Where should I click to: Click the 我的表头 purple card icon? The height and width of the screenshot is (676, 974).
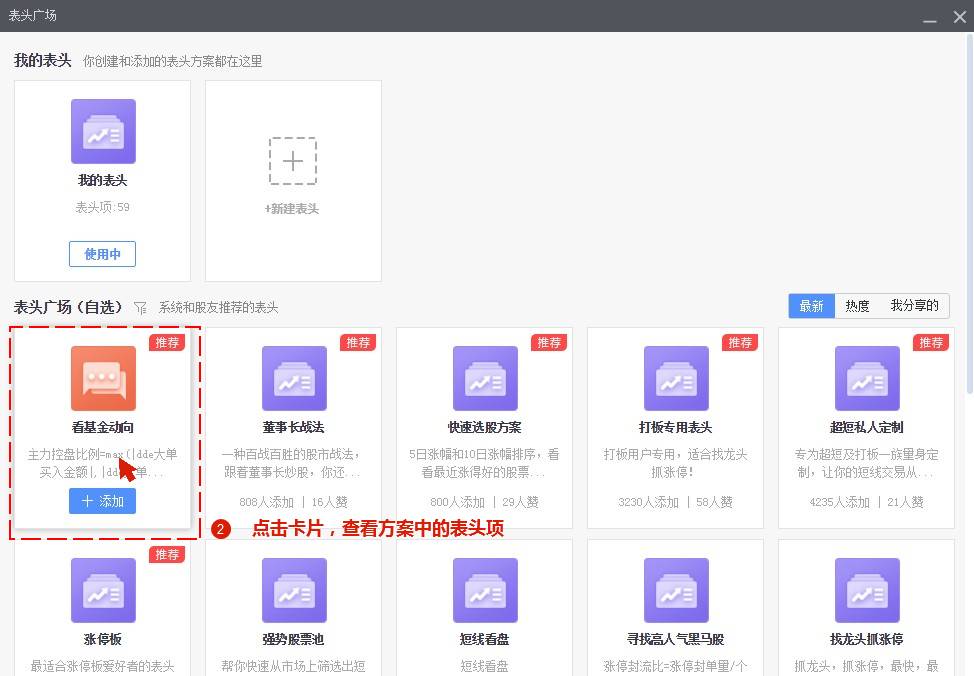click(103, 131)
